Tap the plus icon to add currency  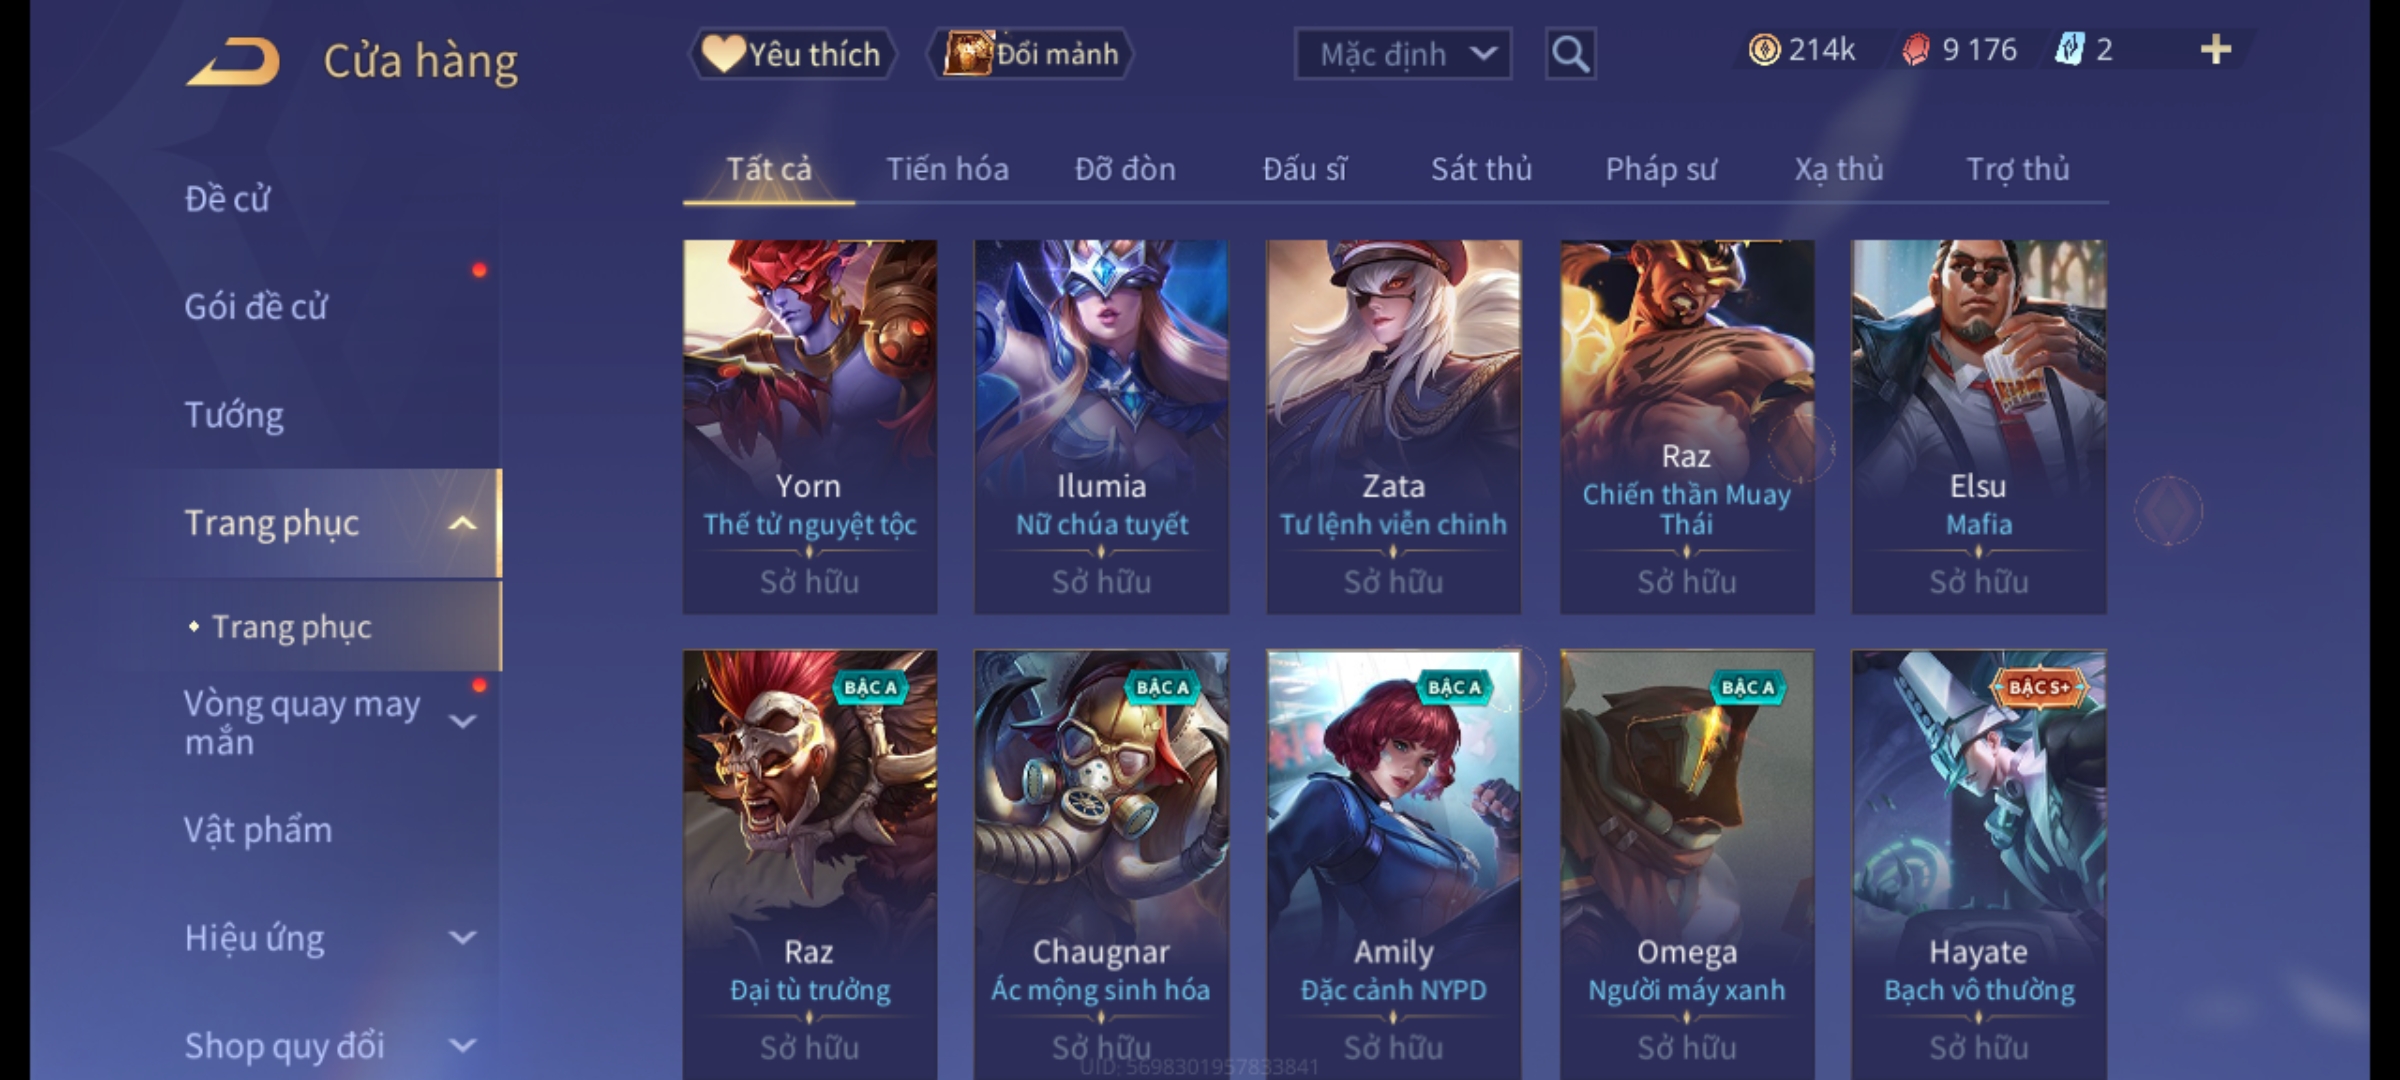(x=2216, y=50)
